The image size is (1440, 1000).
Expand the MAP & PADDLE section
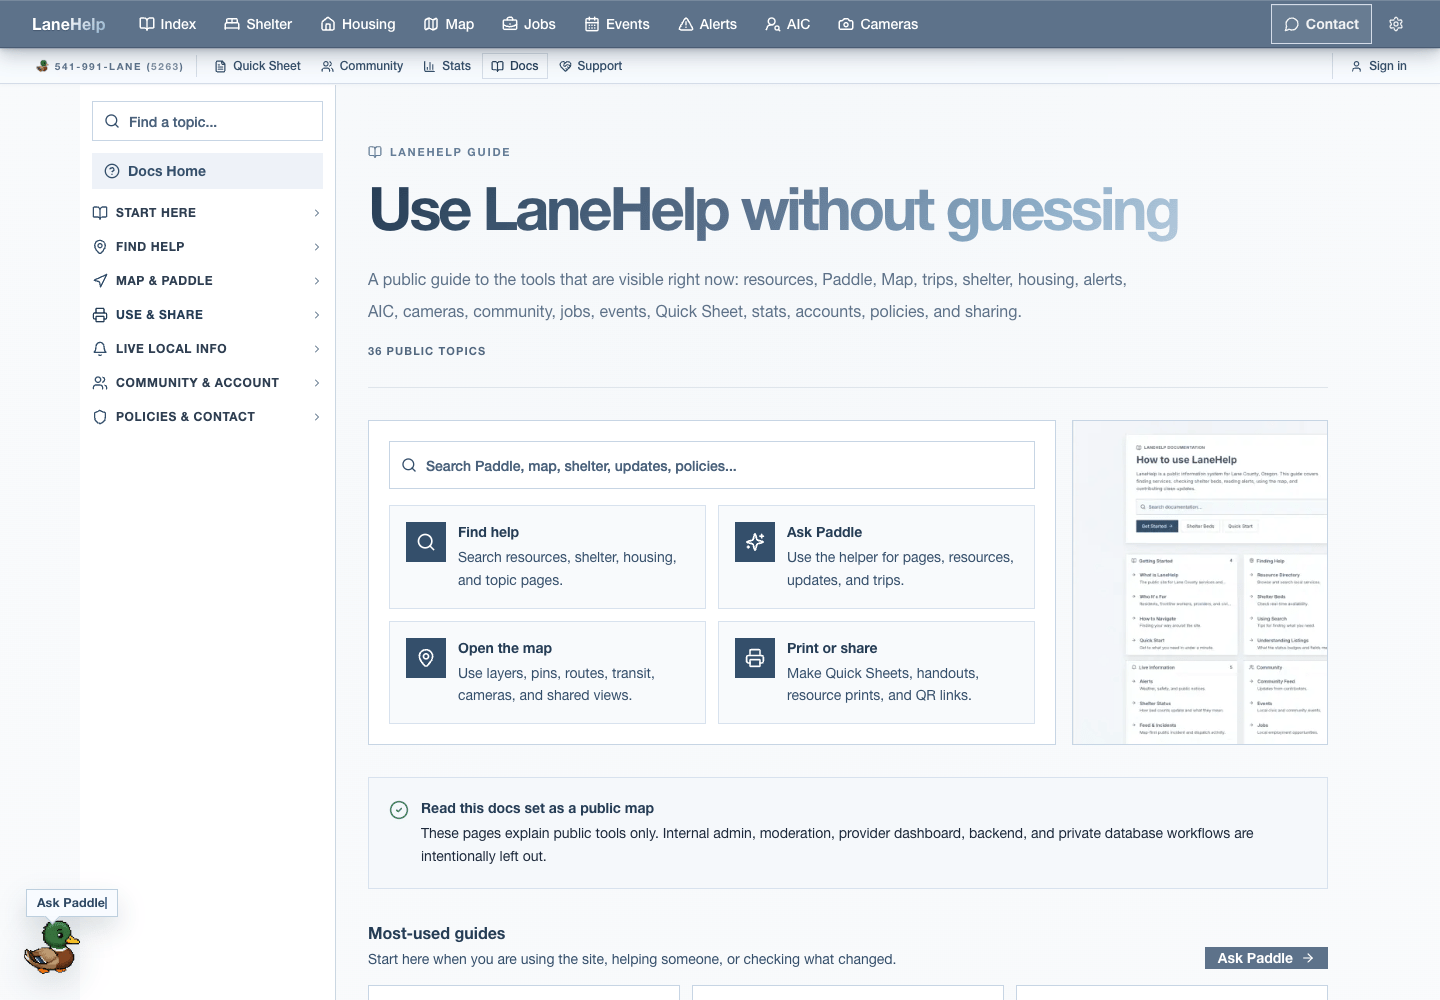207,281
